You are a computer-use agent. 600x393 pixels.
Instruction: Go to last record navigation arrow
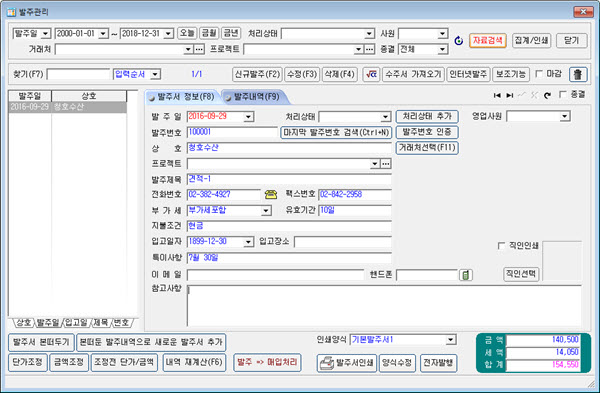510,95
